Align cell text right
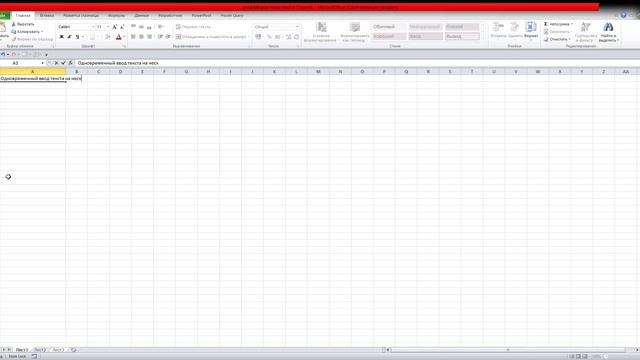The width and height of the screenshot is (640, 360). (x=149, y=37)
